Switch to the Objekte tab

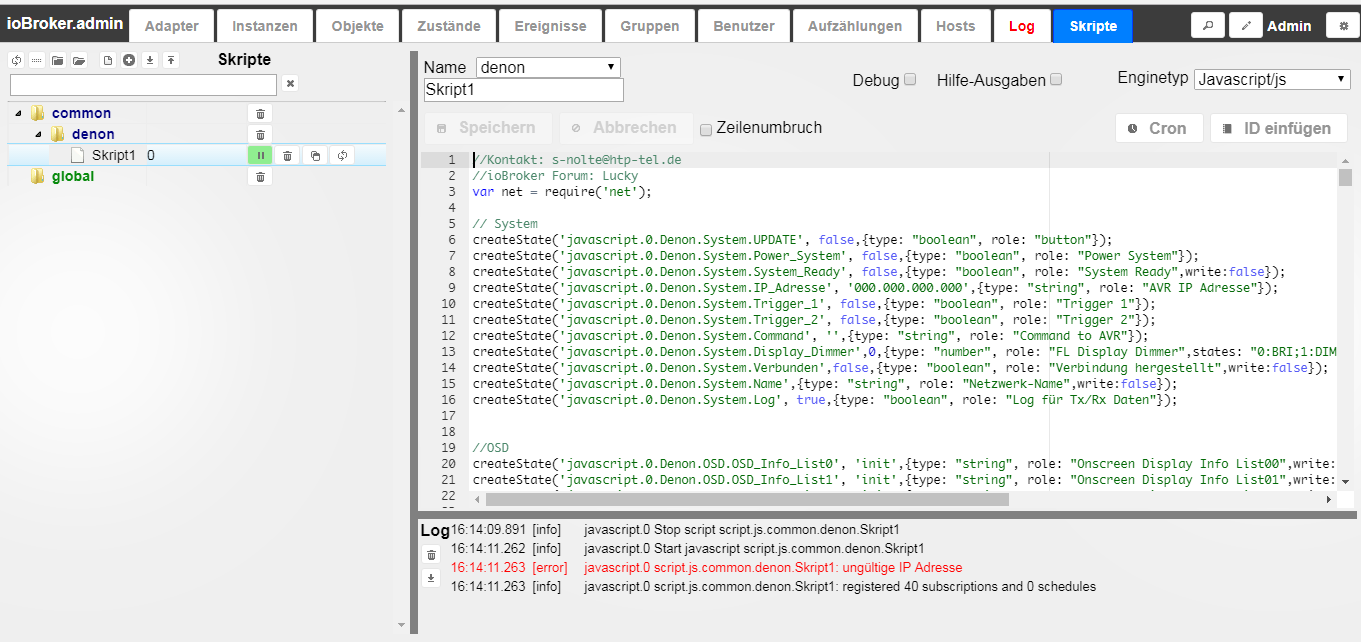tap(357, 26)
